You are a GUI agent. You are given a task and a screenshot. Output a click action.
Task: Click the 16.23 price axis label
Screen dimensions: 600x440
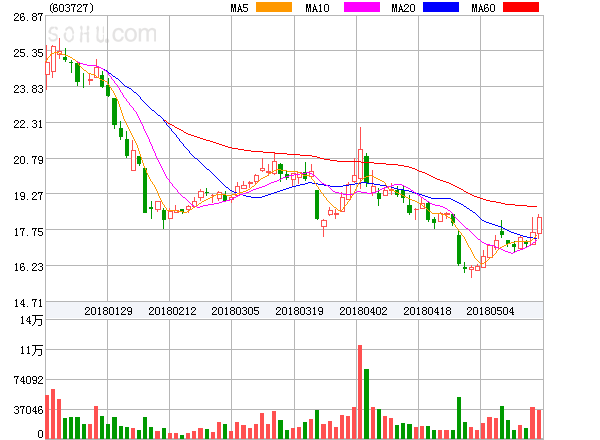pyautogui.click(x=28, y=267)
